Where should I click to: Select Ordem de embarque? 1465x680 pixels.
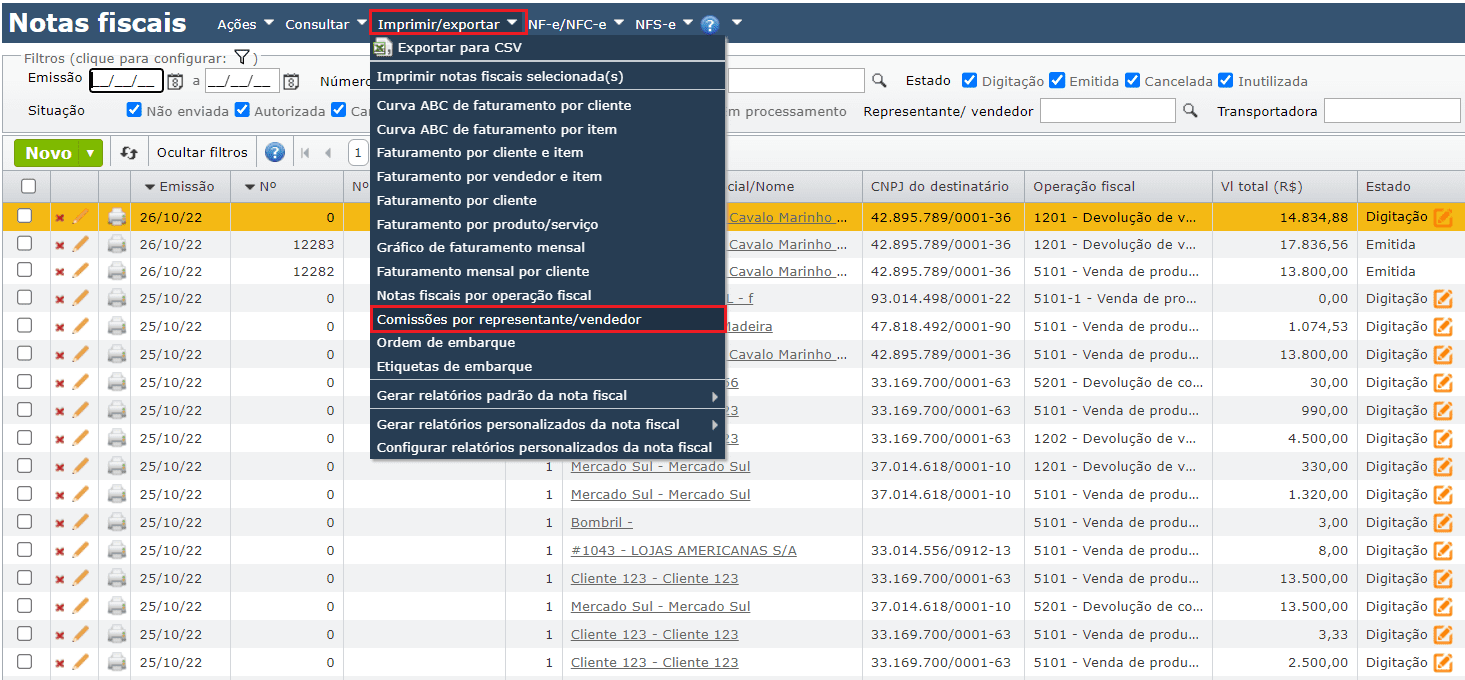click(547, 342)
